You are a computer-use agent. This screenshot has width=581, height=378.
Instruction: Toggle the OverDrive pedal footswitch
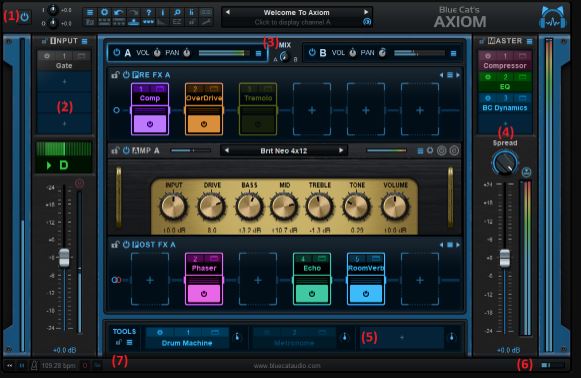click(x=204, y=124)
